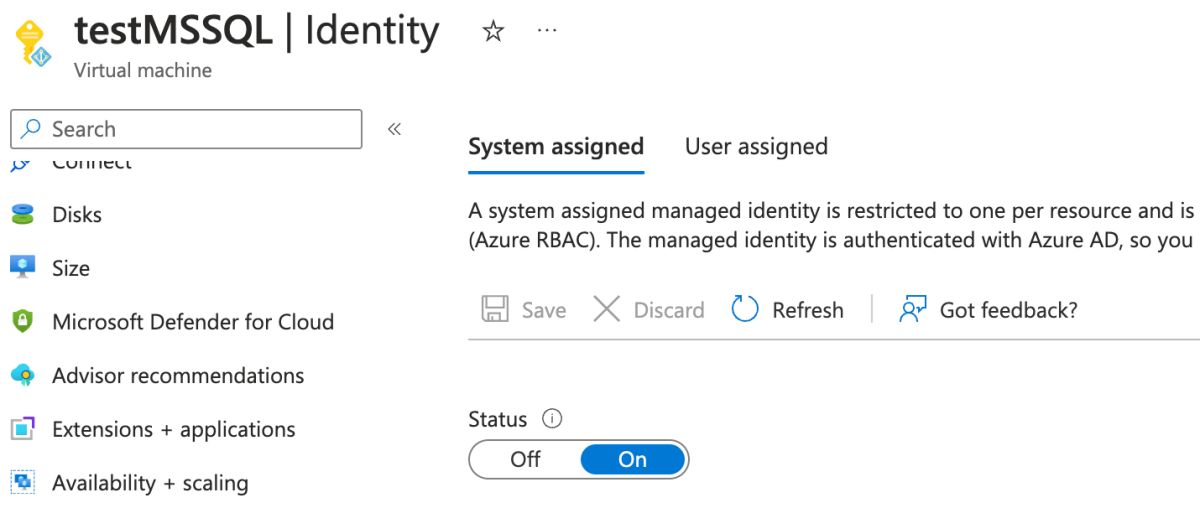Set the Status toggle to On

[x=633, y=459]
